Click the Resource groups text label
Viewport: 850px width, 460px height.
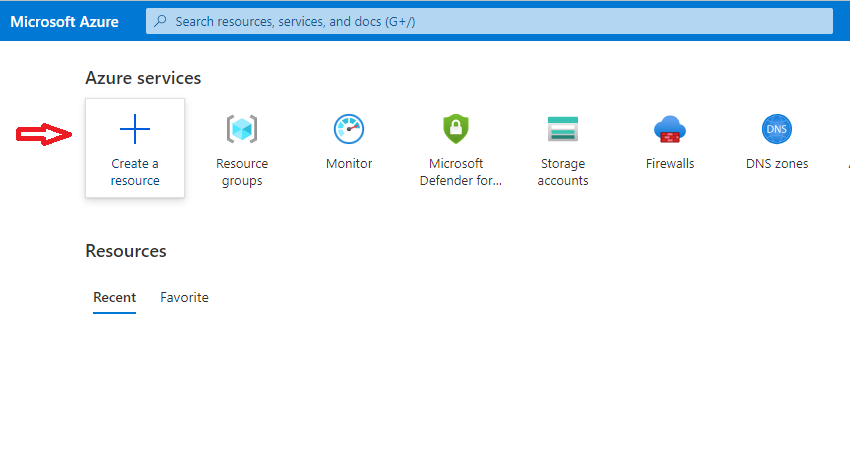(242, 172)
